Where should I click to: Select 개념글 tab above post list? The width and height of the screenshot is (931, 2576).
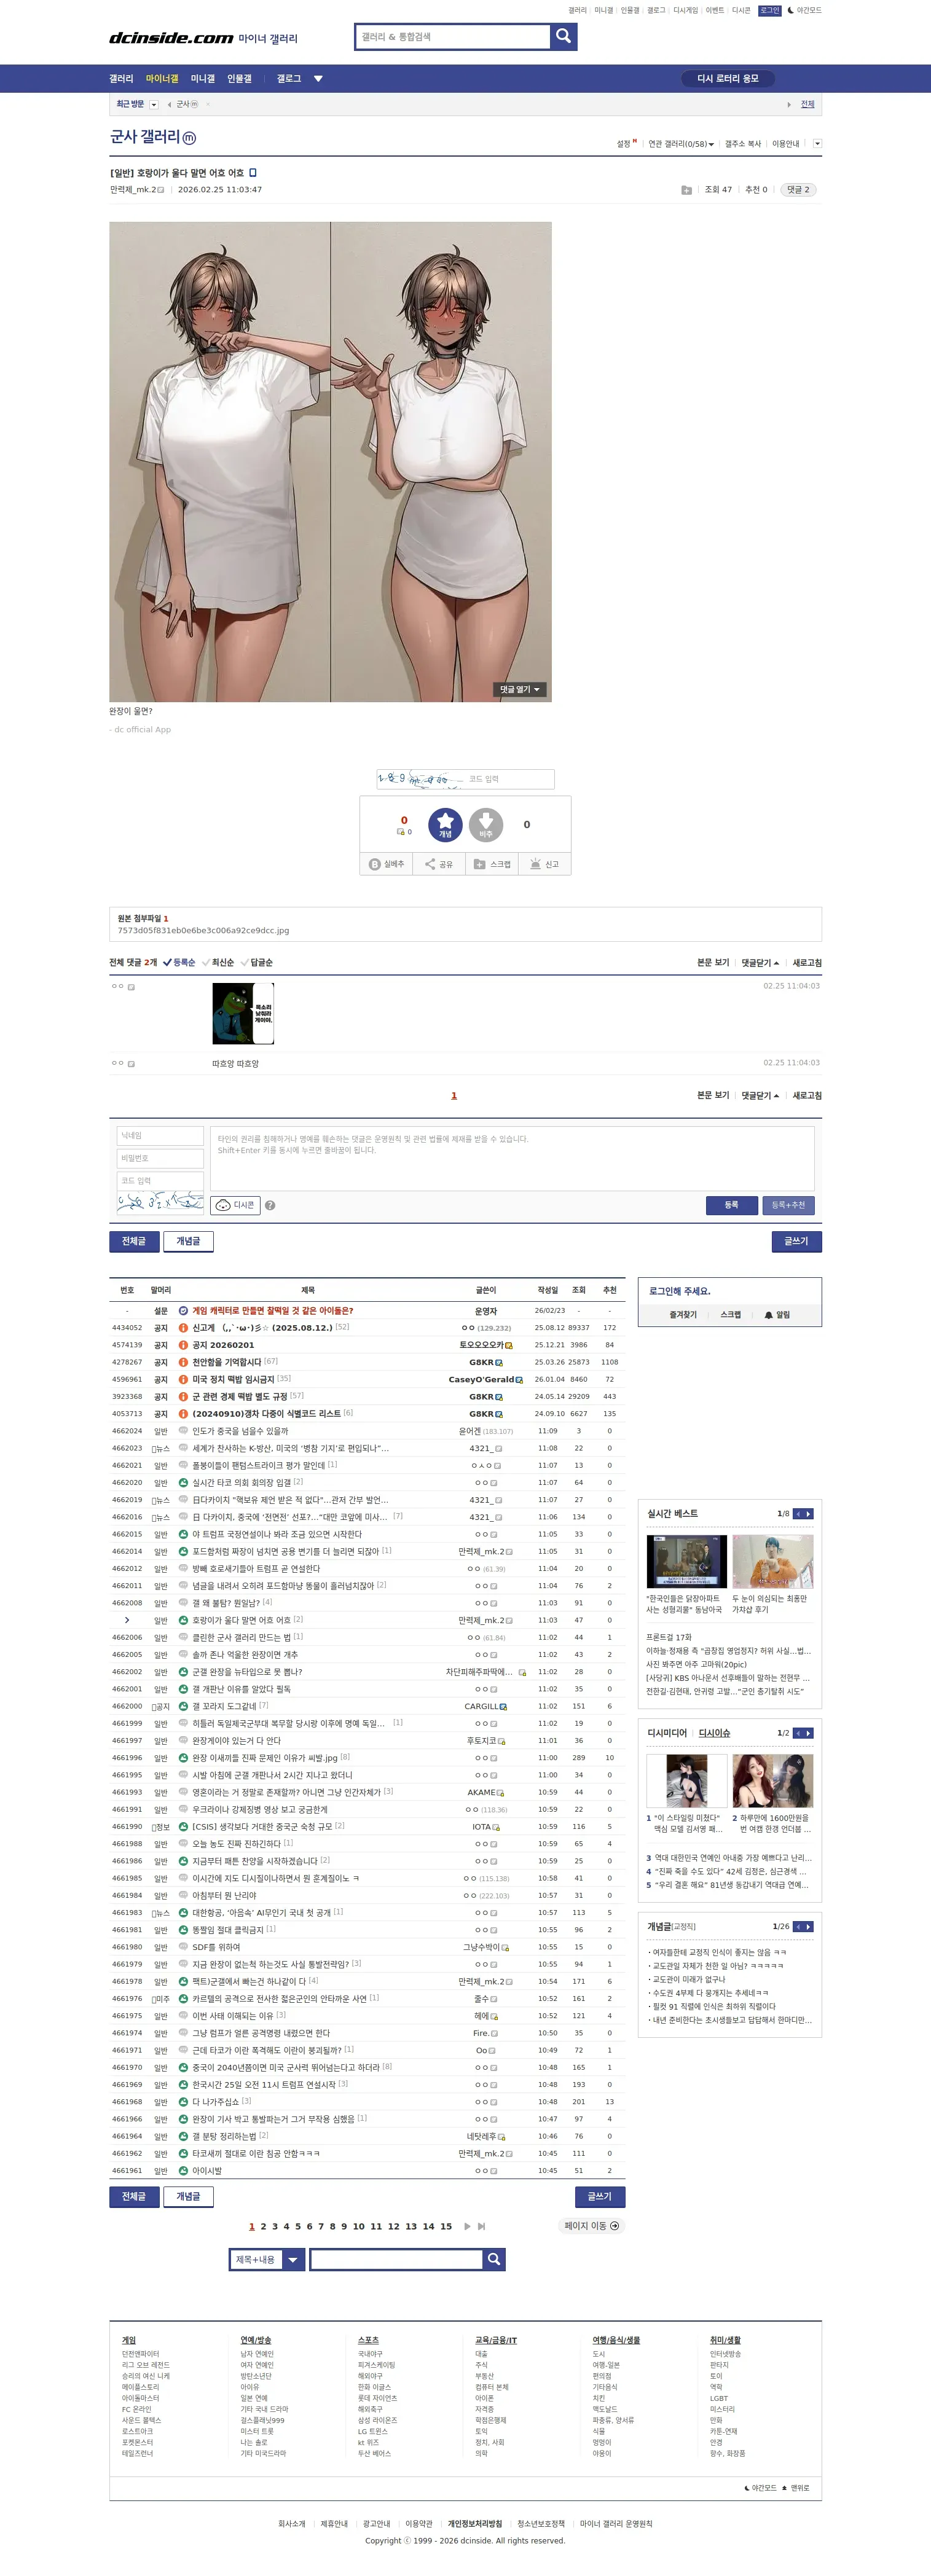coord(188,1241)
